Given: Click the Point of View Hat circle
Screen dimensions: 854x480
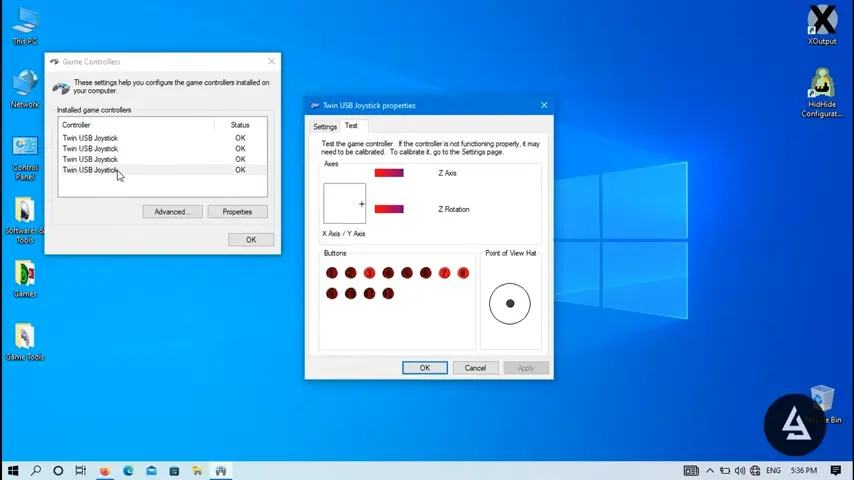Looking at the screenshot, I should click(x=510, y=303).
